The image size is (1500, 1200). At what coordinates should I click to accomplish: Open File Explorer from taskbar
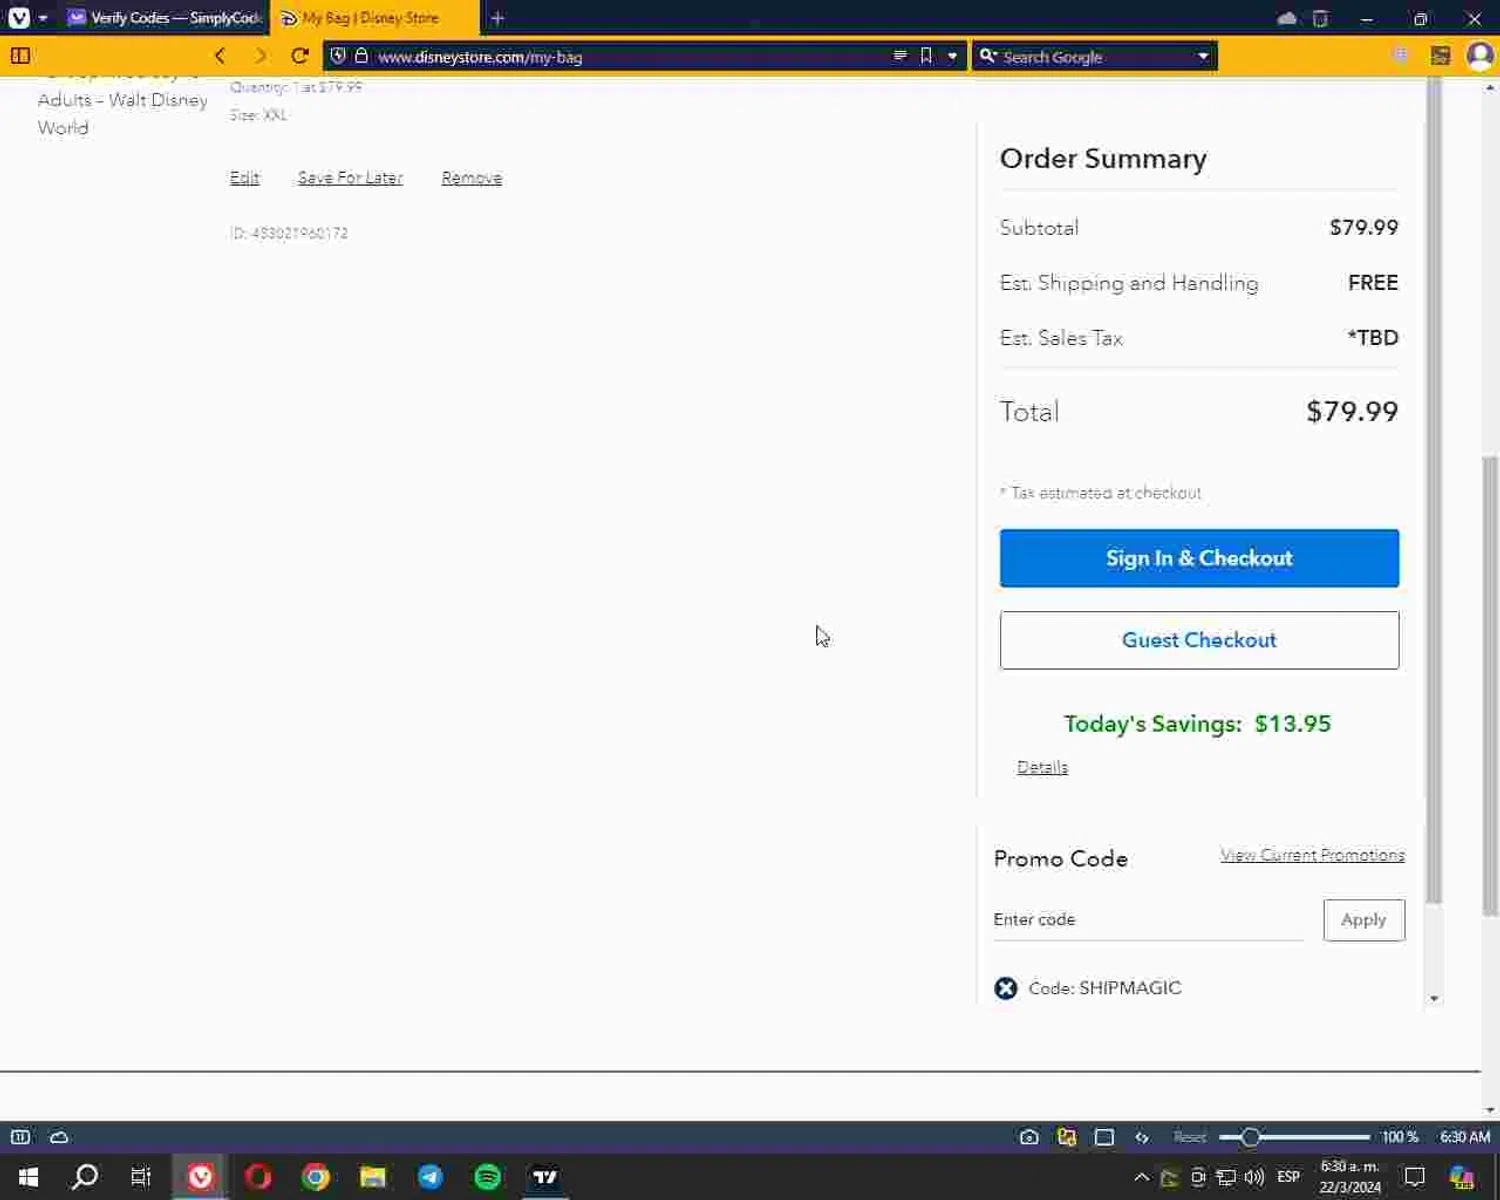[x=373, y=1177]
